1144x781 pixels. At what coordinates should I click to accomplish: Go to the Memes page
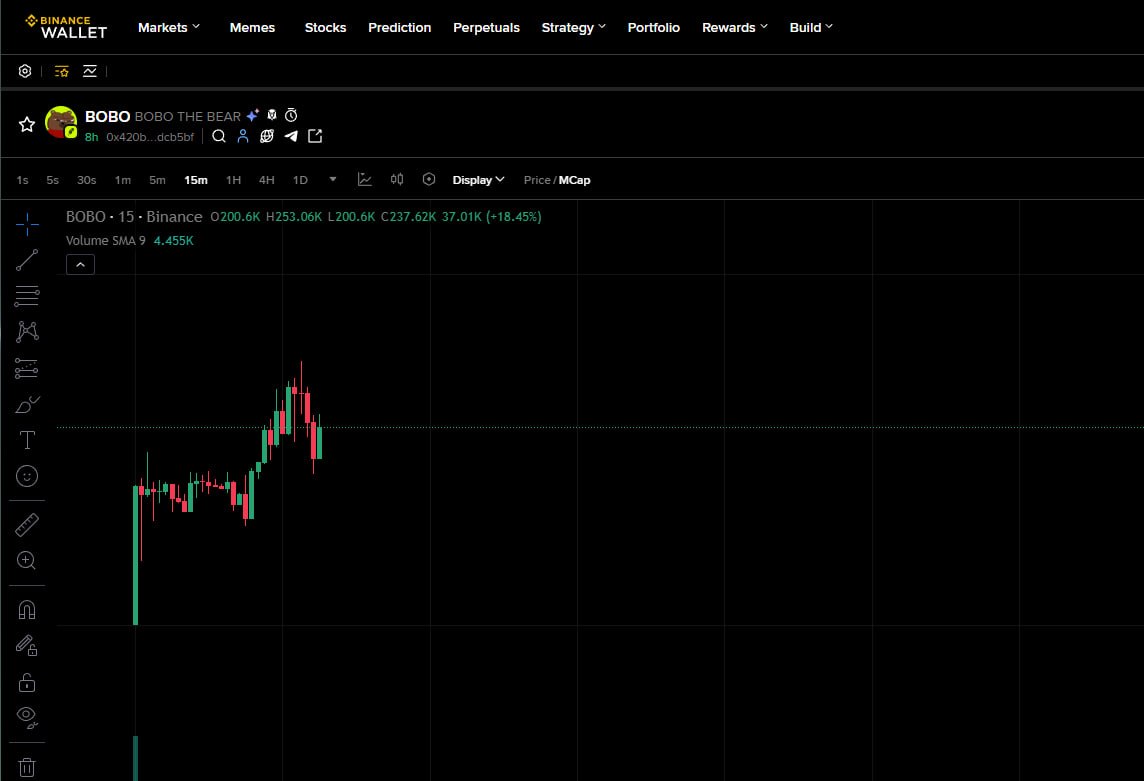coord(252,27)
